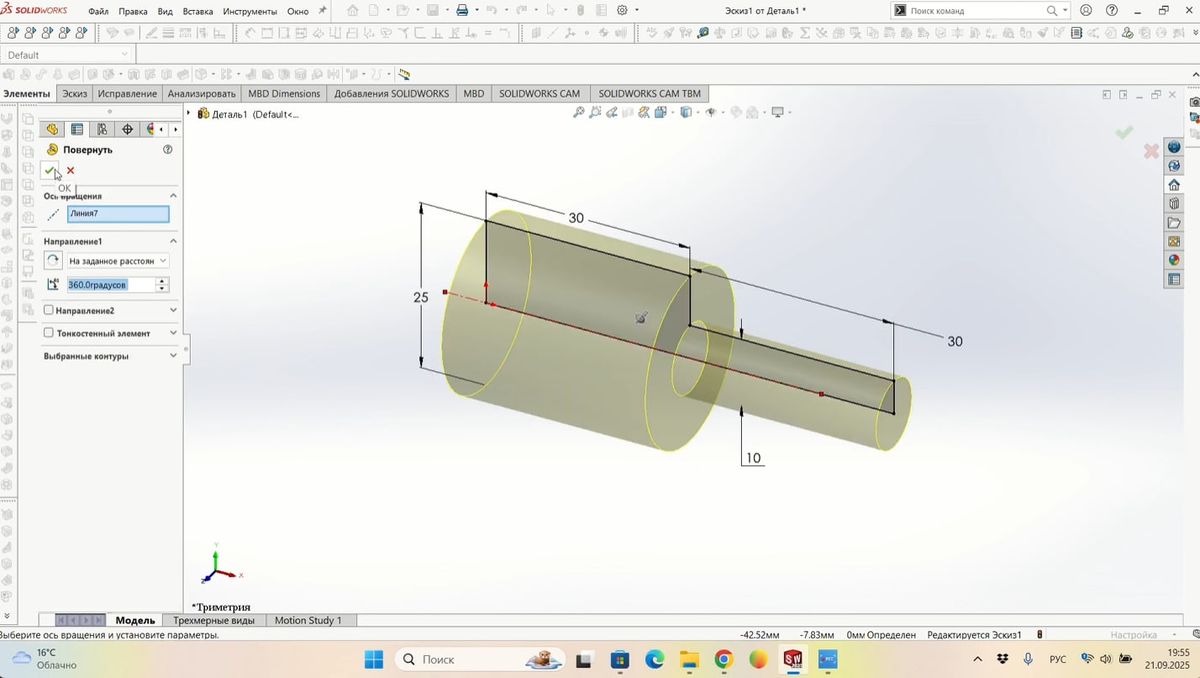Open the weather widget showing 16°C
This screenshot has height=678, width=1200.
pyautogui.click(x=44, y=659)
